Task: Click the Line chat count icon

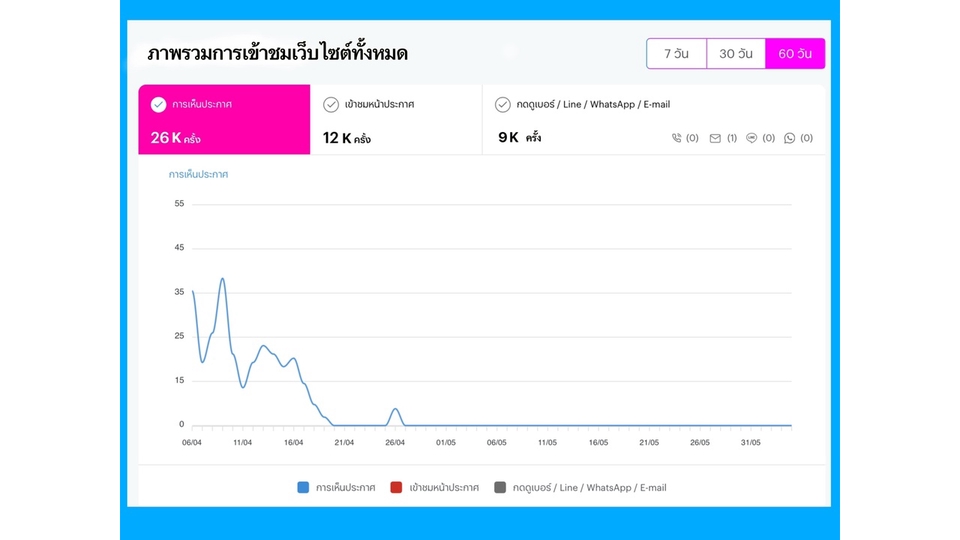Action: [752, 139]
